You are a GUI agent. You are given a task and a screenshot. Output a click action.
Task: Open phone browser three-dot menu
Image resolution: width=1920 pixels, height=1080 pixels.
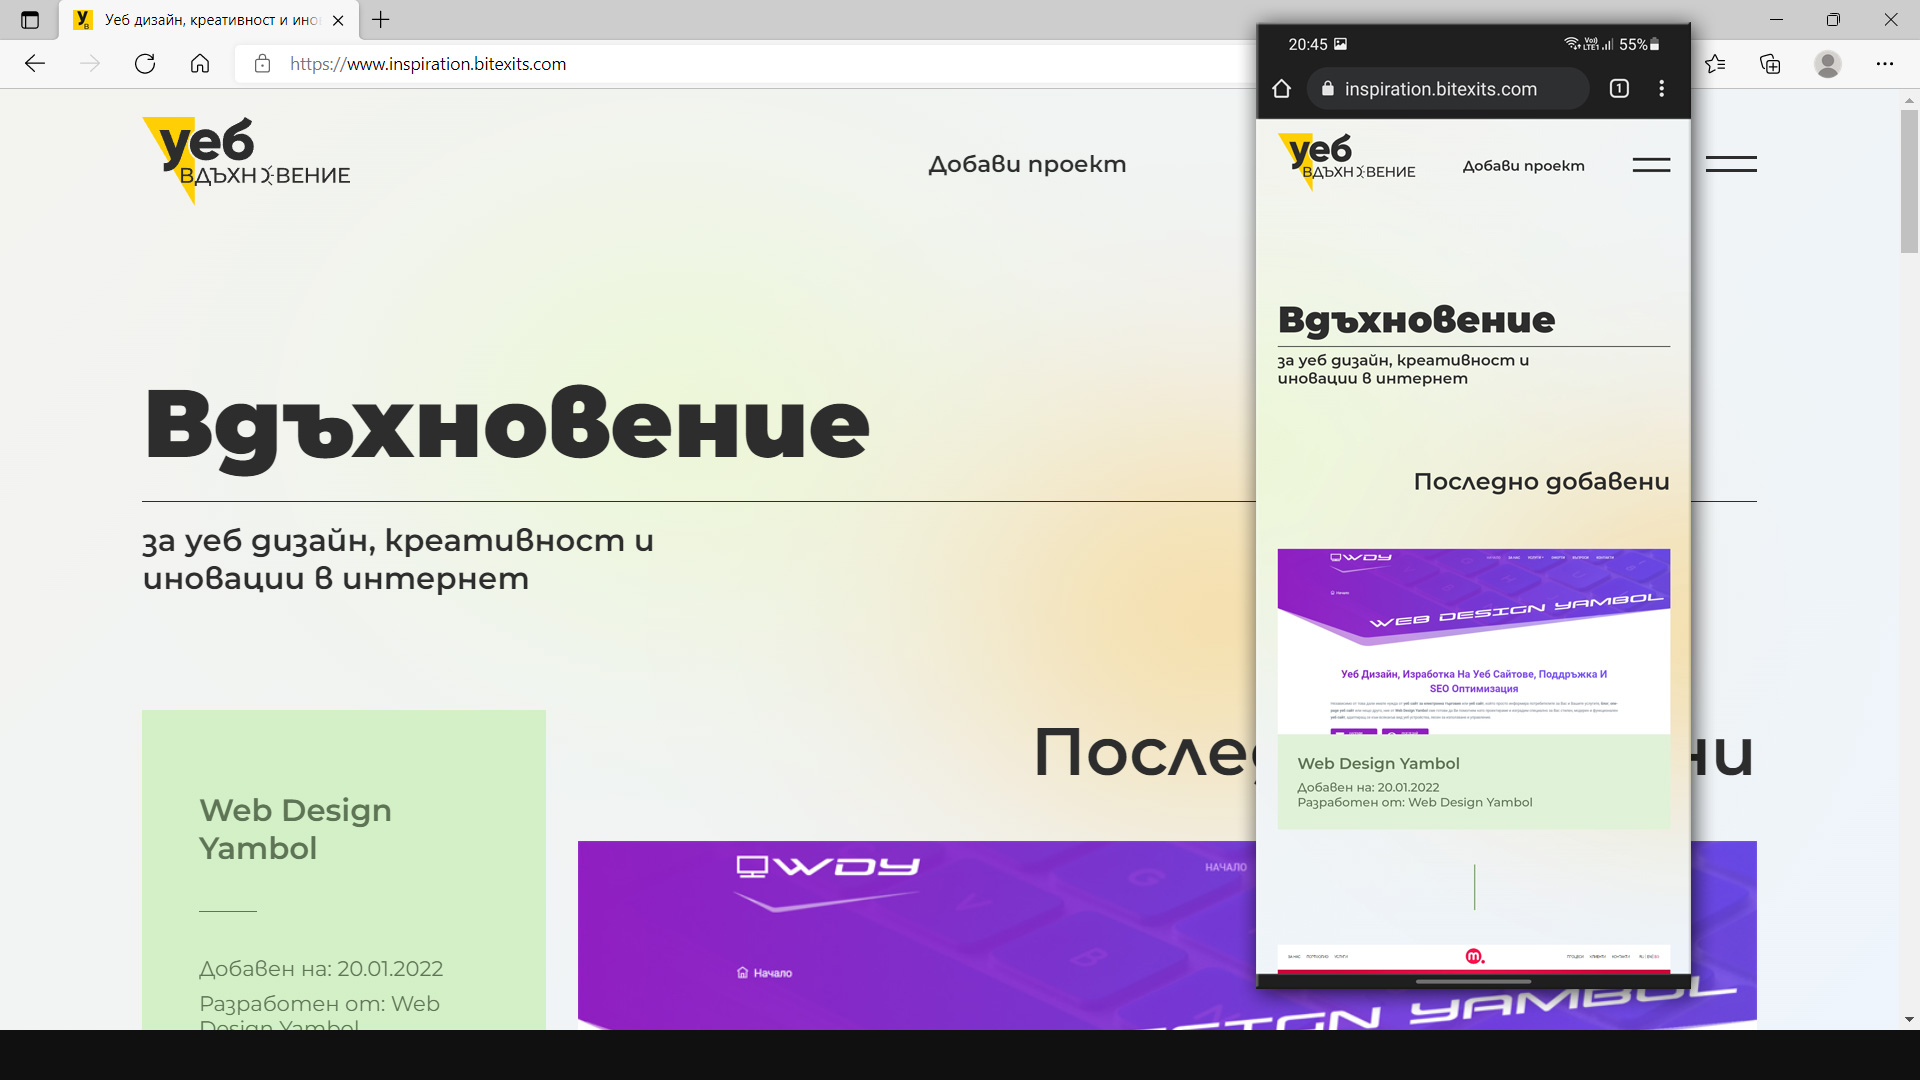tap(1662, 89)
